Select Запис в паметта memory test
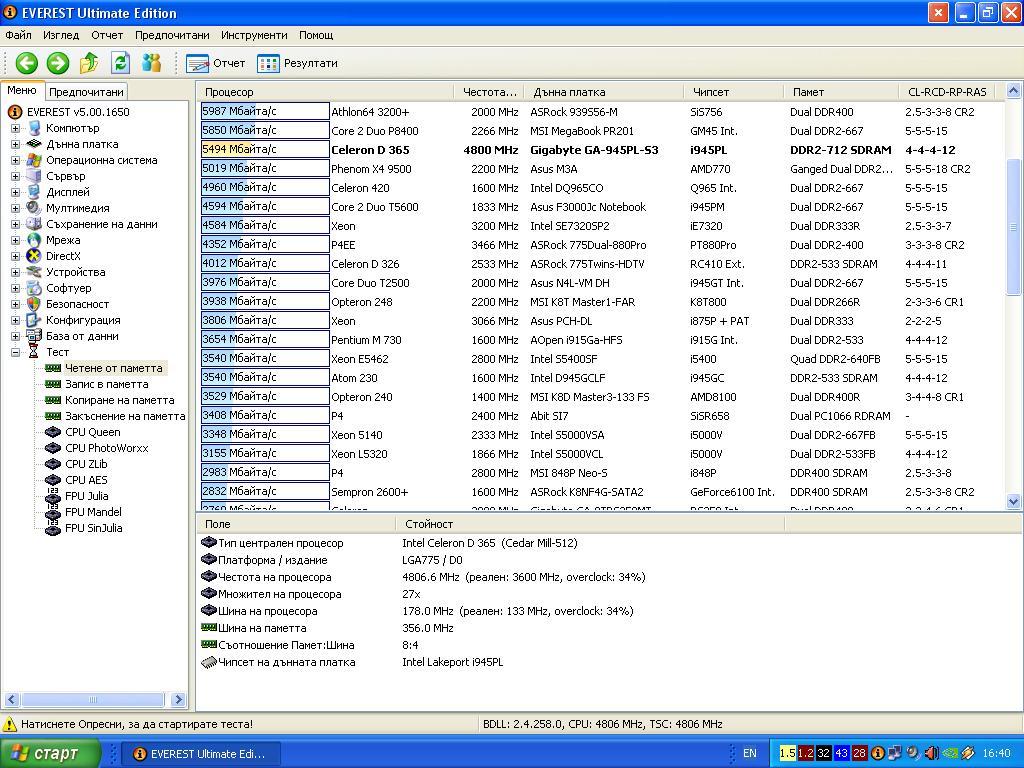The height and width of the screenshot is (768, 1024). 106,384
